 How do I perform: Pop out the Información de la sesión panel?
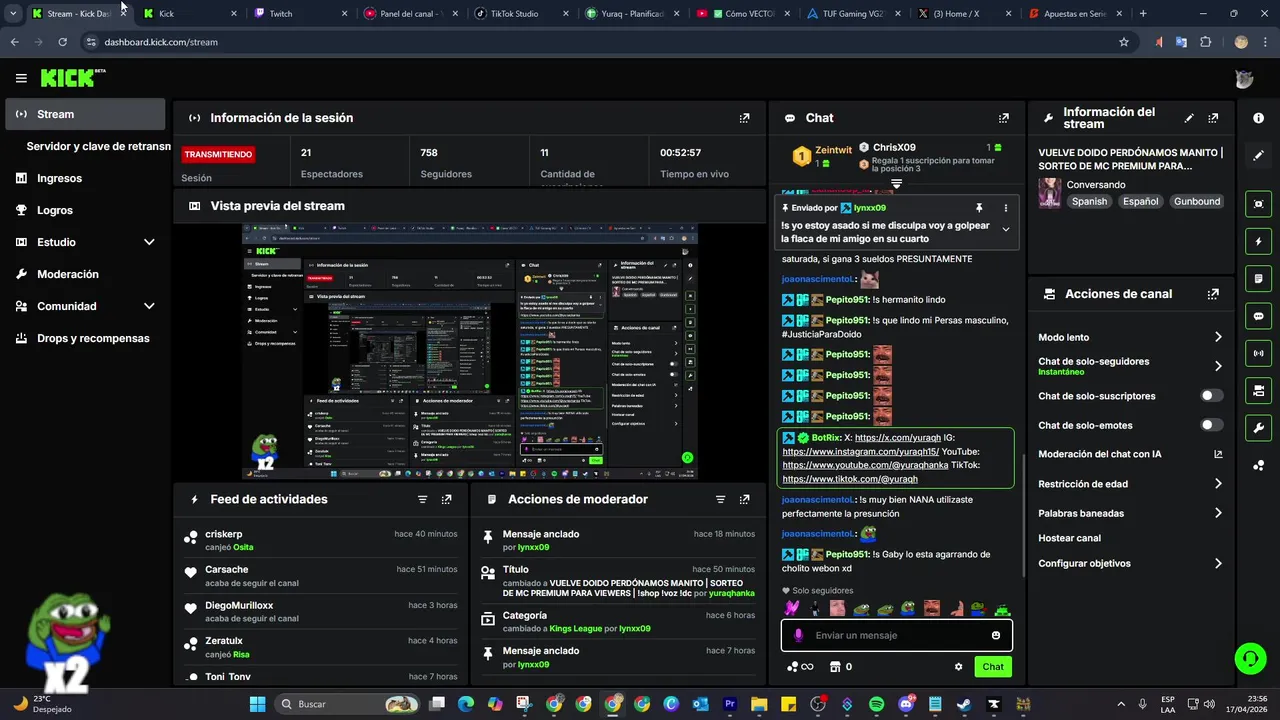pyautogui.click(x=744, y=118)
